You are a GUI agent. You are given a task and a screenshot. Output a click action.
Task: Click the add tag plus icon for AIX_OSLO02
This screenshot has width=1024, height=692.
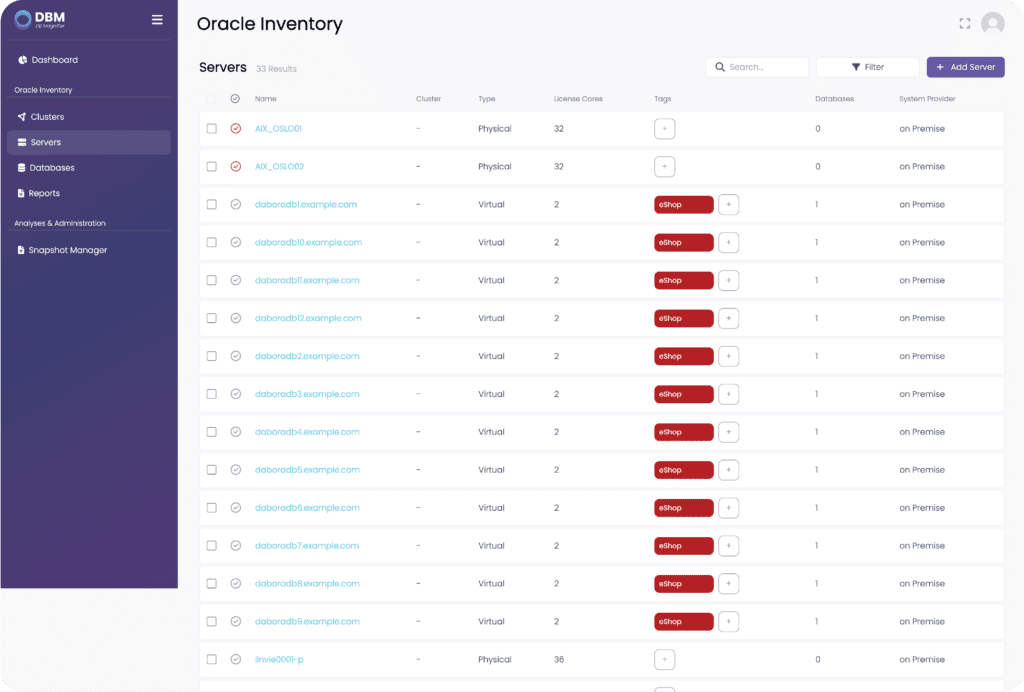pos(665,167)
